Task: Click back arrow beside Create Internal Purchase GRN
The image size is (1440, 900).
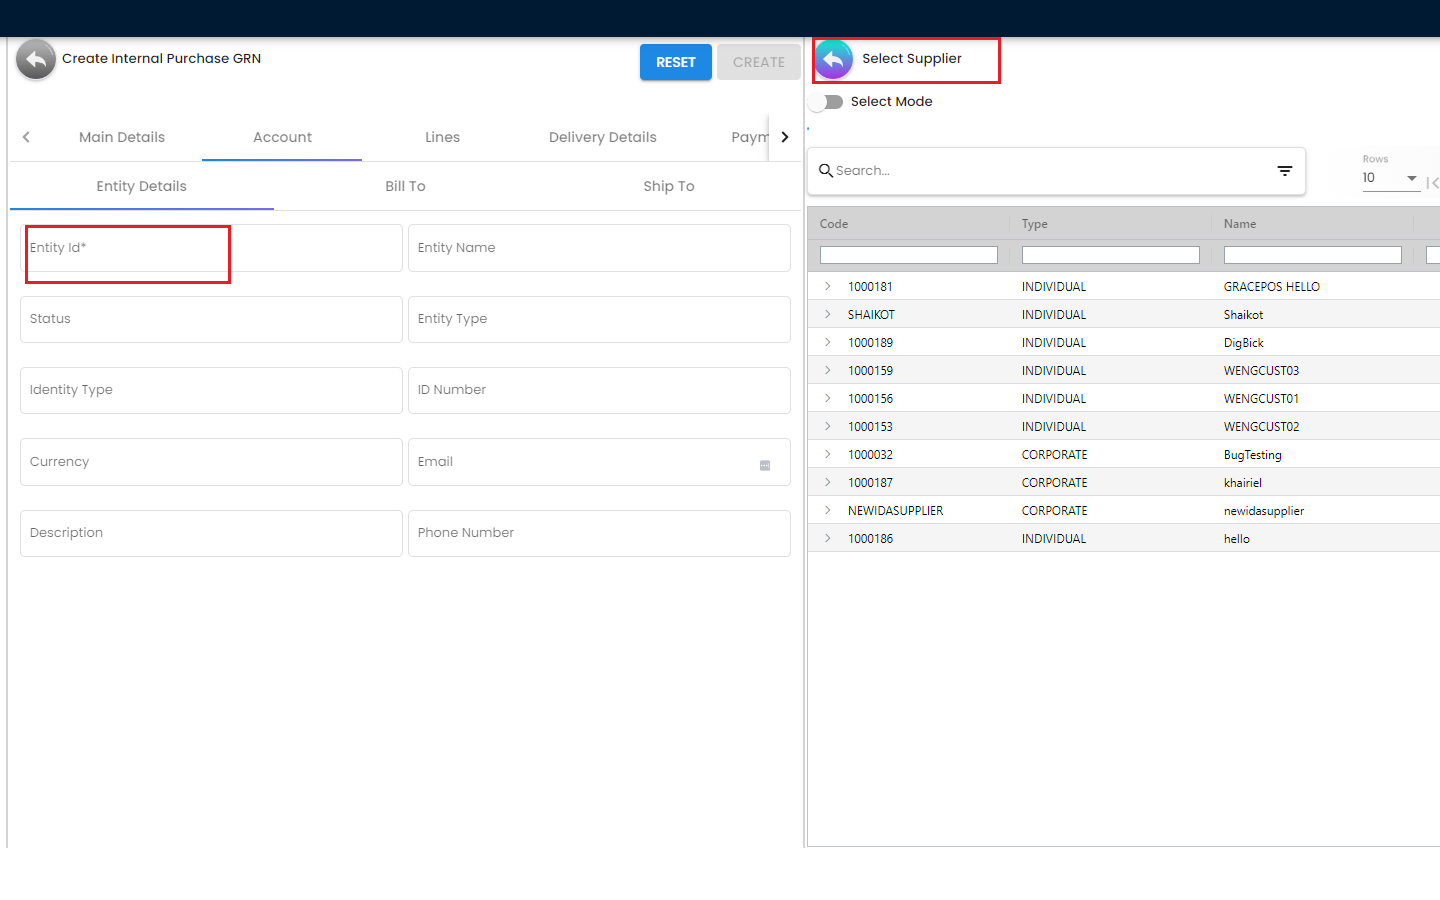Action: [36, 60]
